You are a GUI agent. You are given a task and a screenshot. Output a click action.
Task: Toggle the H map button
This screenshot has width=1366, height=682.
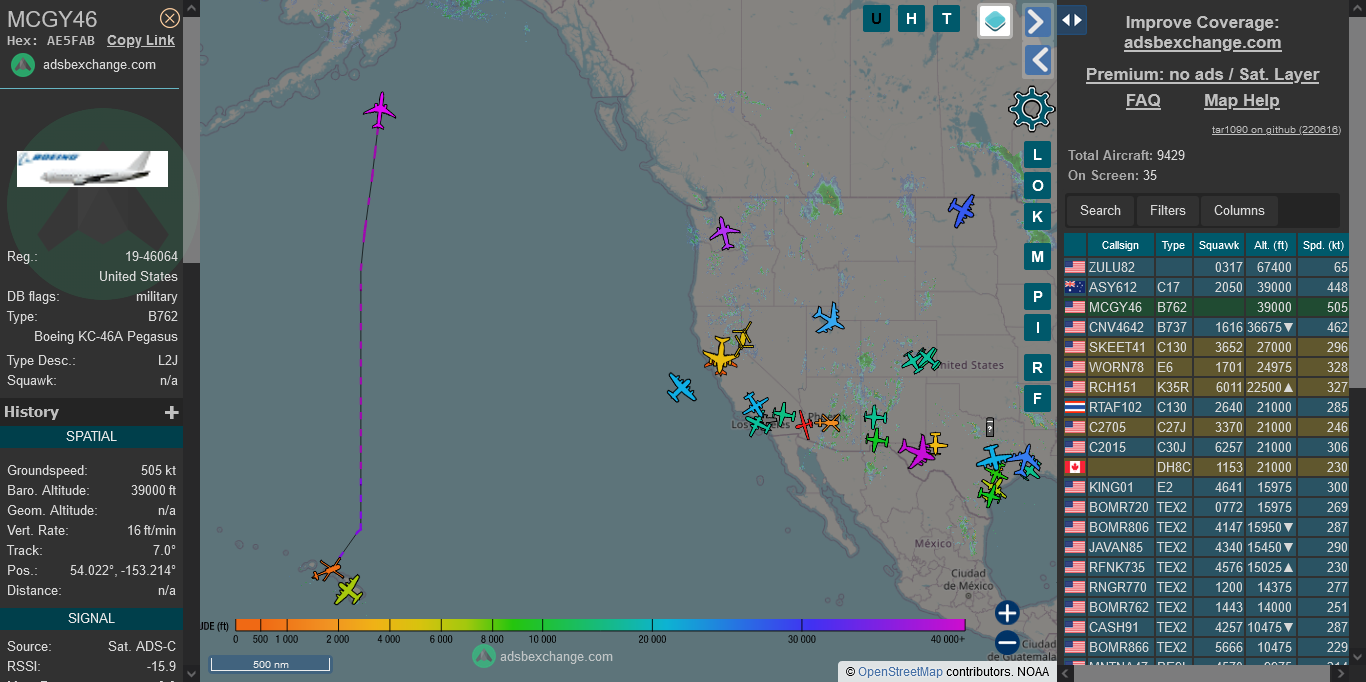911,18
